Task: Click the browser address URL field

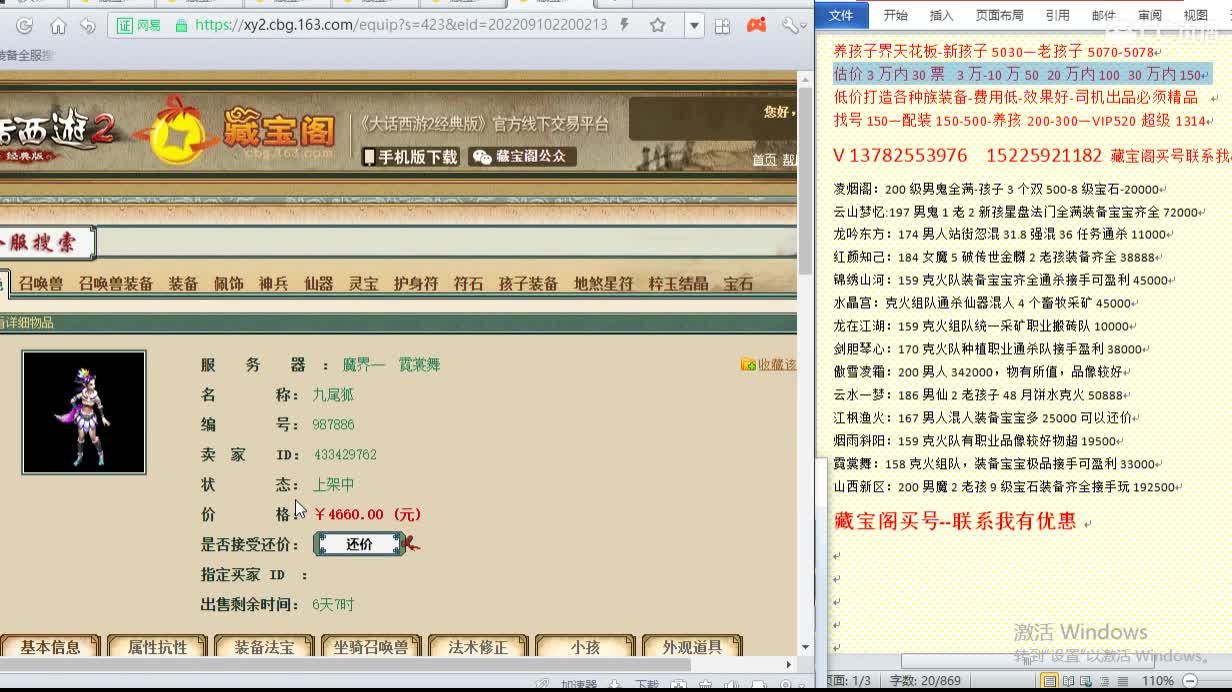Action: [400, 25]
